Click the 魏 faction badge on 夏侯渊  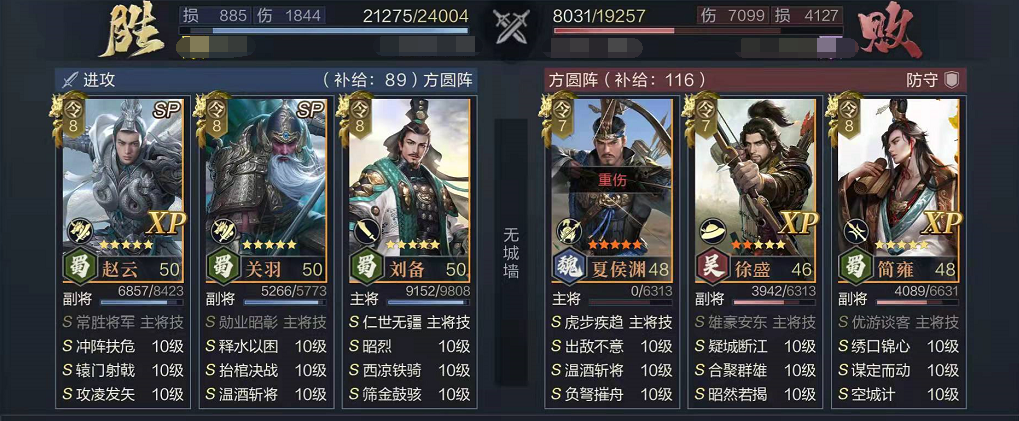click(568, 267)
